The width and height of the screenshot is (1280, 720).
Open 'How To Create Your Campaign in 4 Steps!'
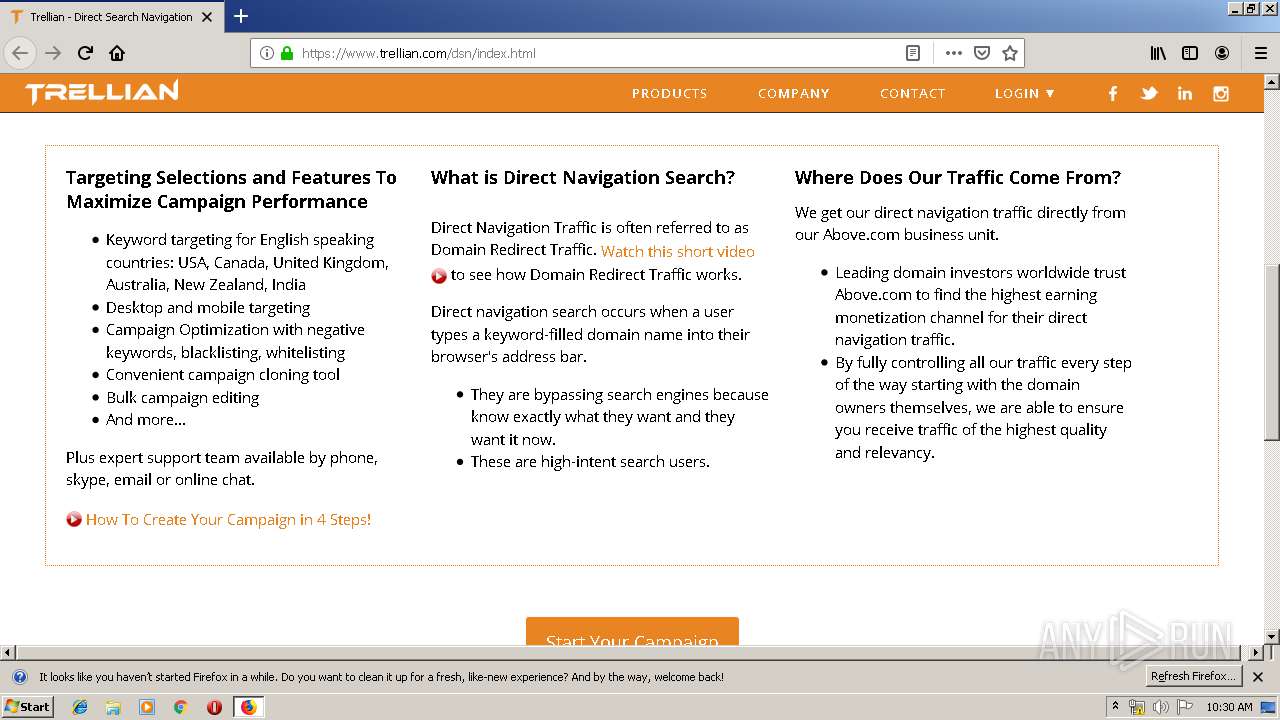pos(228,519)
